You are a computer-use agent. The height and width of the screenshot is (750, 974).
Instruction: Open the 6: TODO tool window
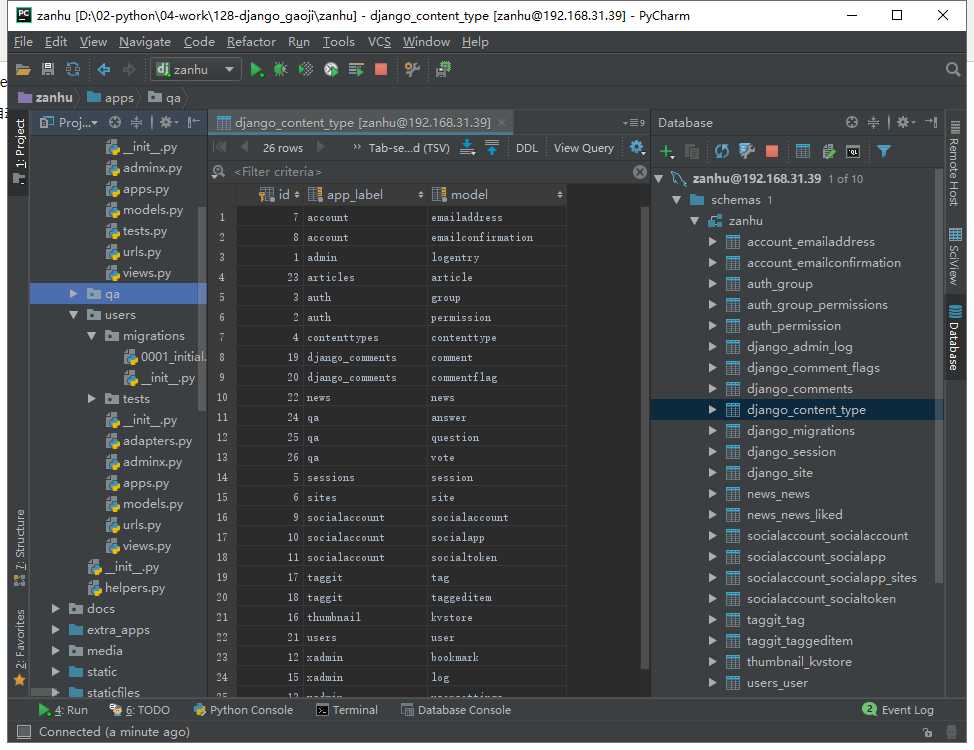(x=139, y=710)
